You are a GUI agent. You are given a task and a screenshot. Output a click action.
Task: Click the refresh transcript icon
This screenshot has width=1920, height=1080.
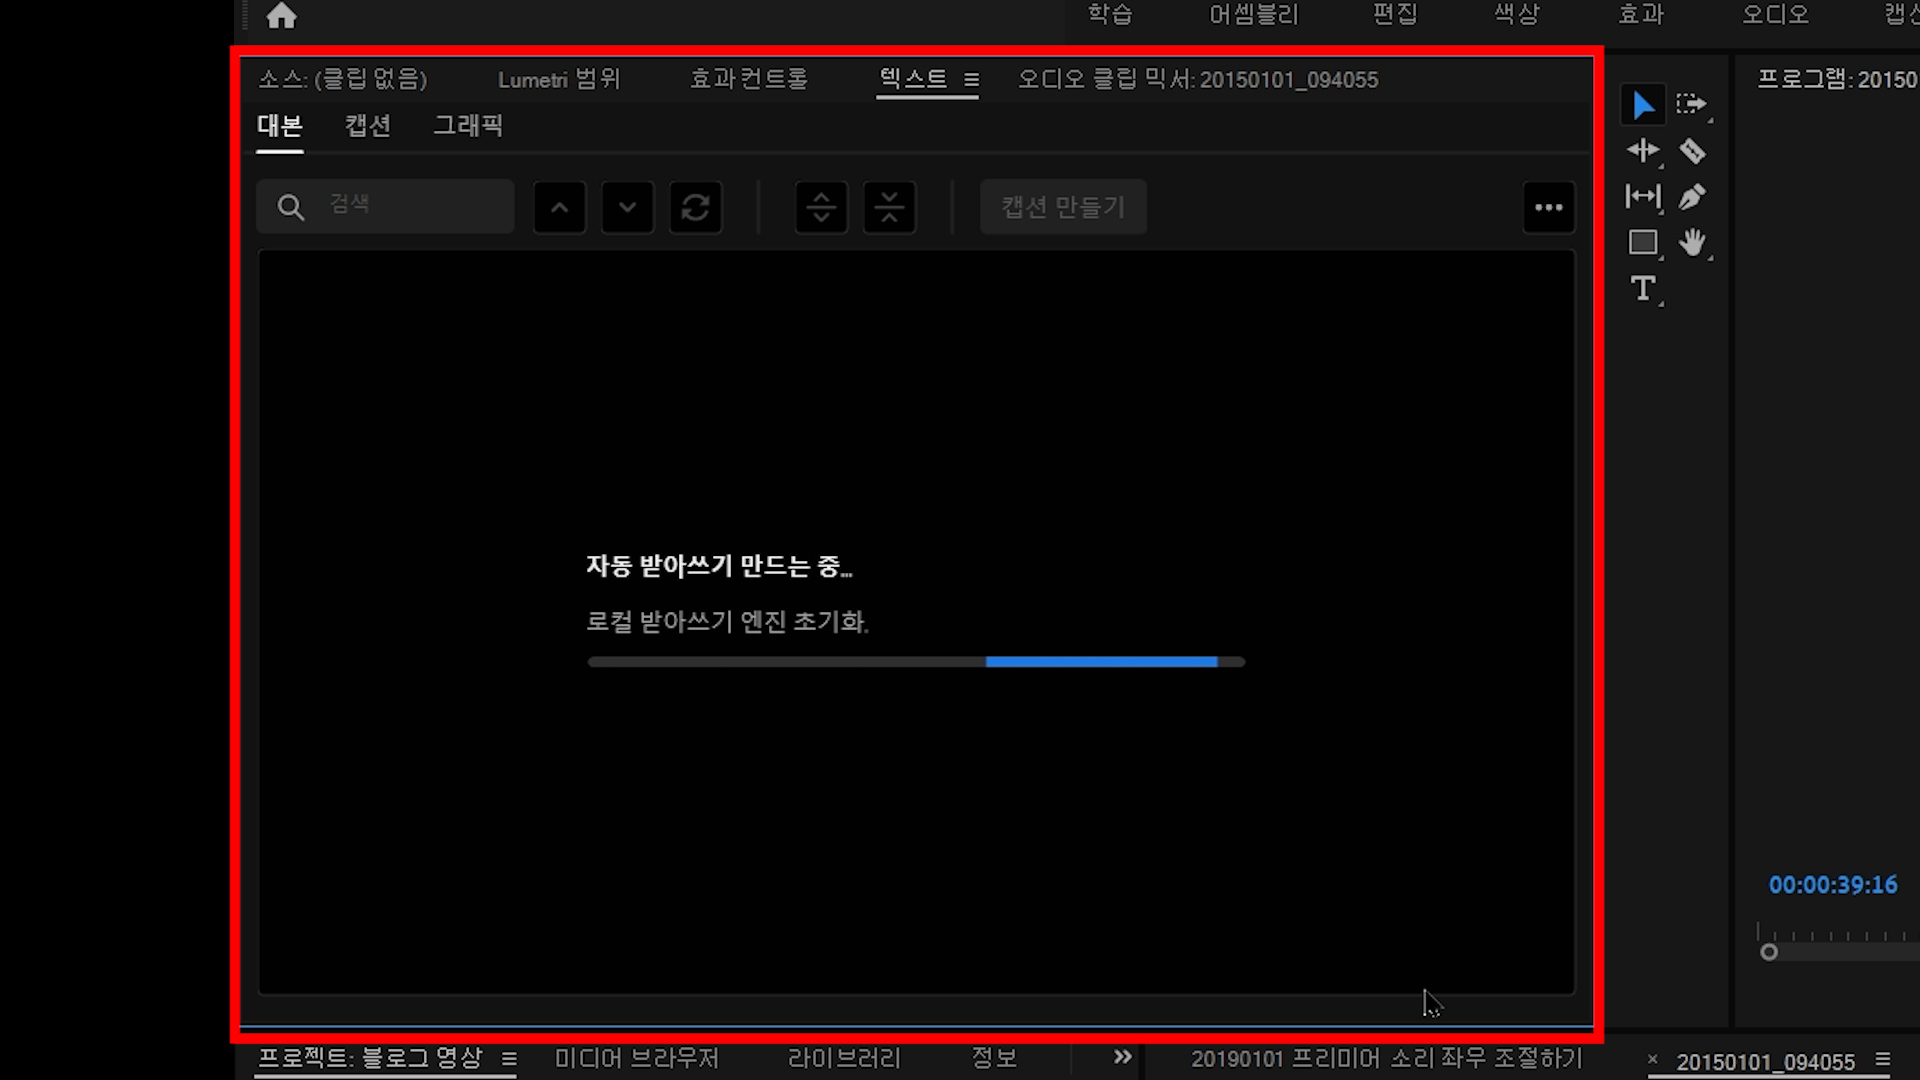point(695,208)
